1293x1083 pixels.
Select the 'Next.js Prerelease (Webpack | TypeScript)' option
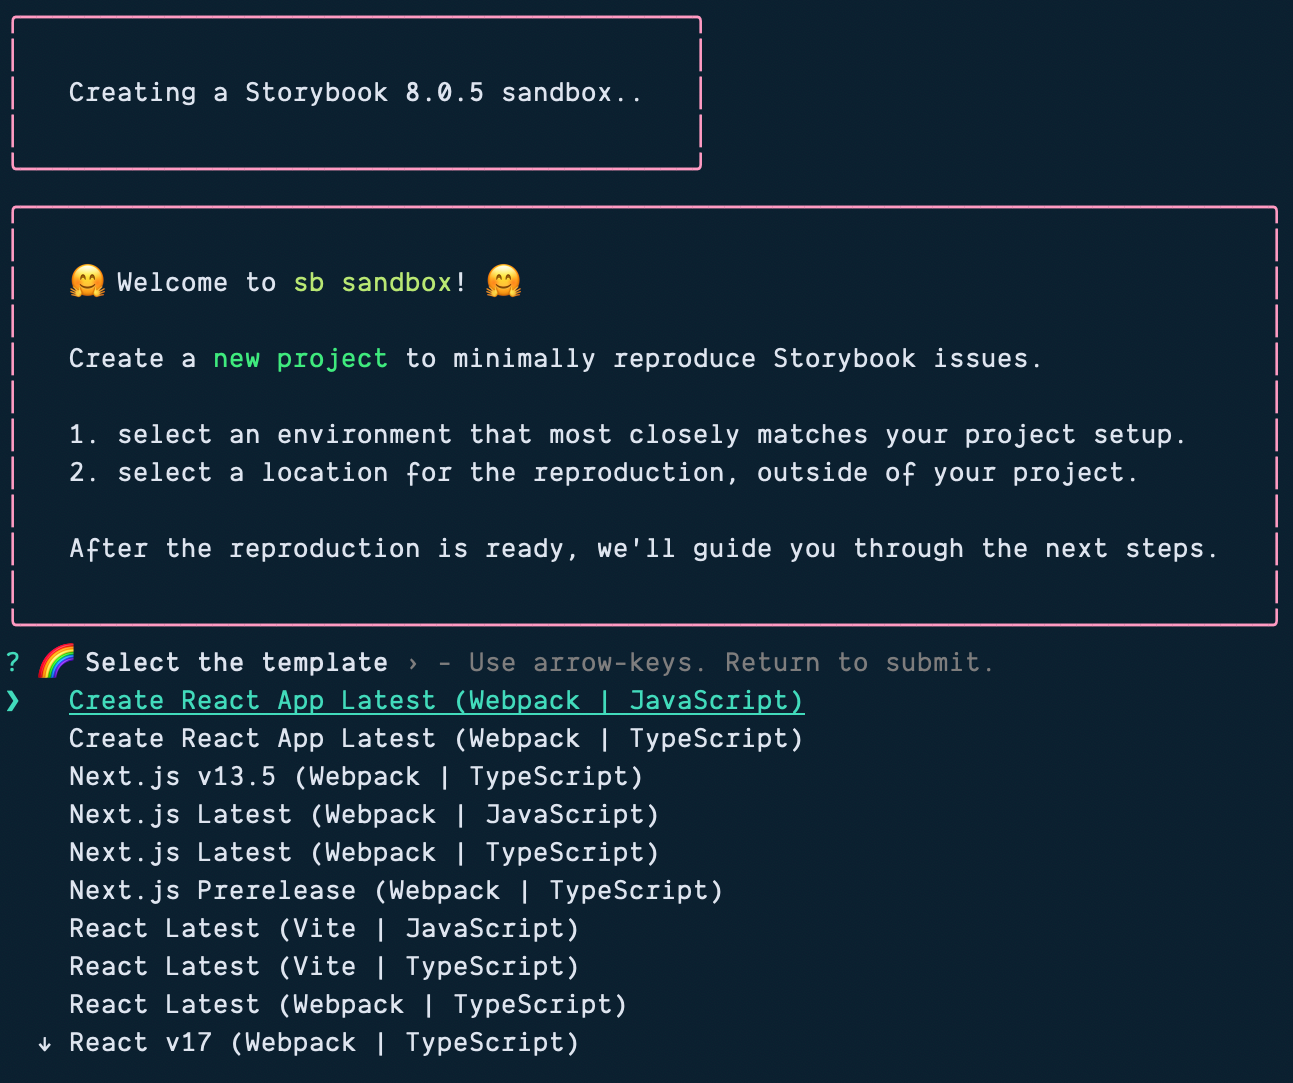click(x=396, y=890)
